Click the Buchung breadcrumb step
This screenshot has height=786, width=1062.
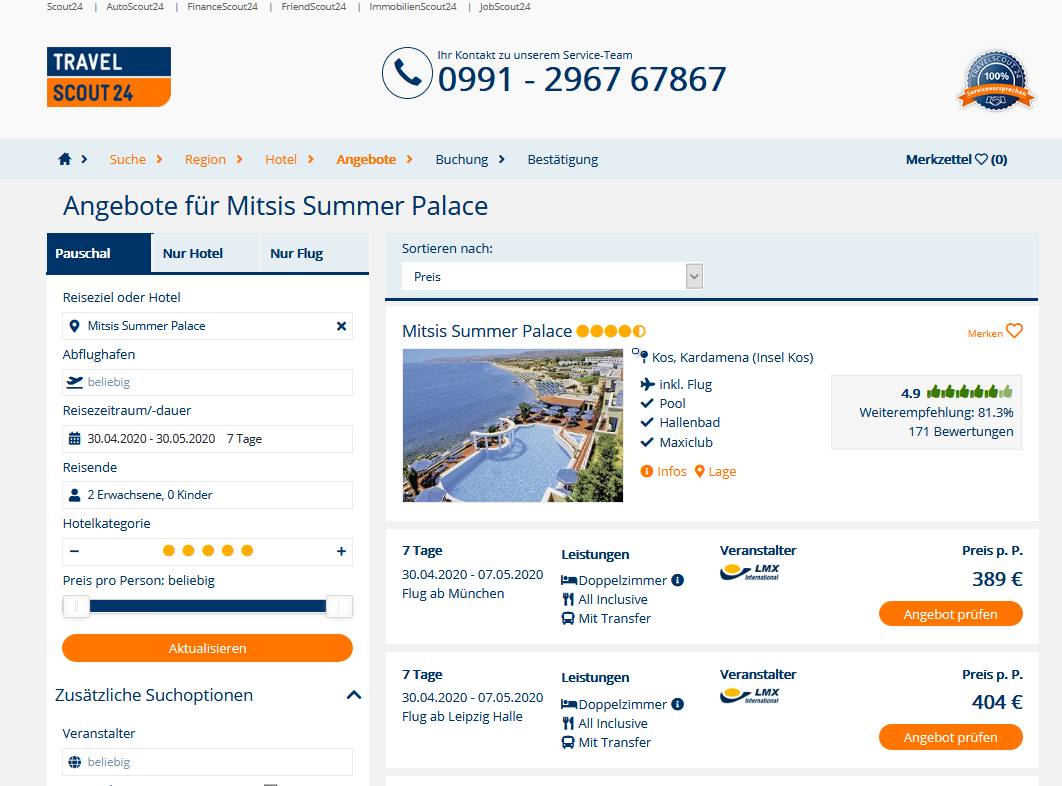(x=462, y=159)
